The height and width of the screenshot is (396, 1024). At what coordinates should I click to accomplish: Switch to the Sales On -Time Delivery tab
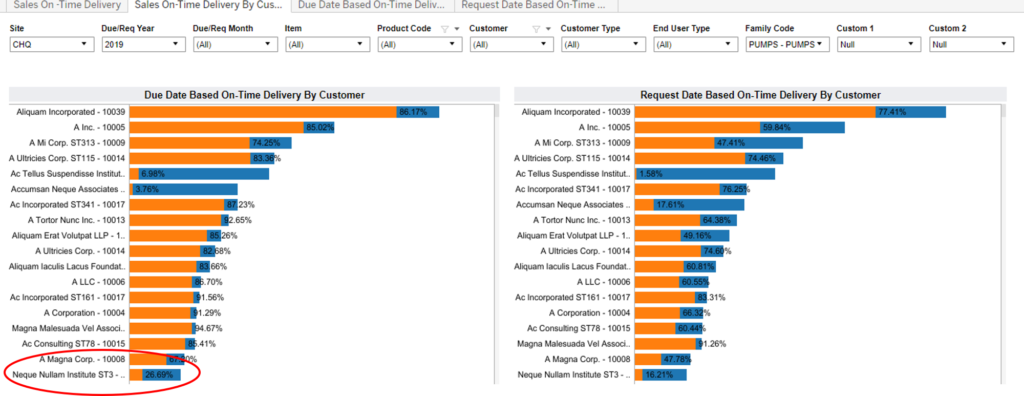63,5
